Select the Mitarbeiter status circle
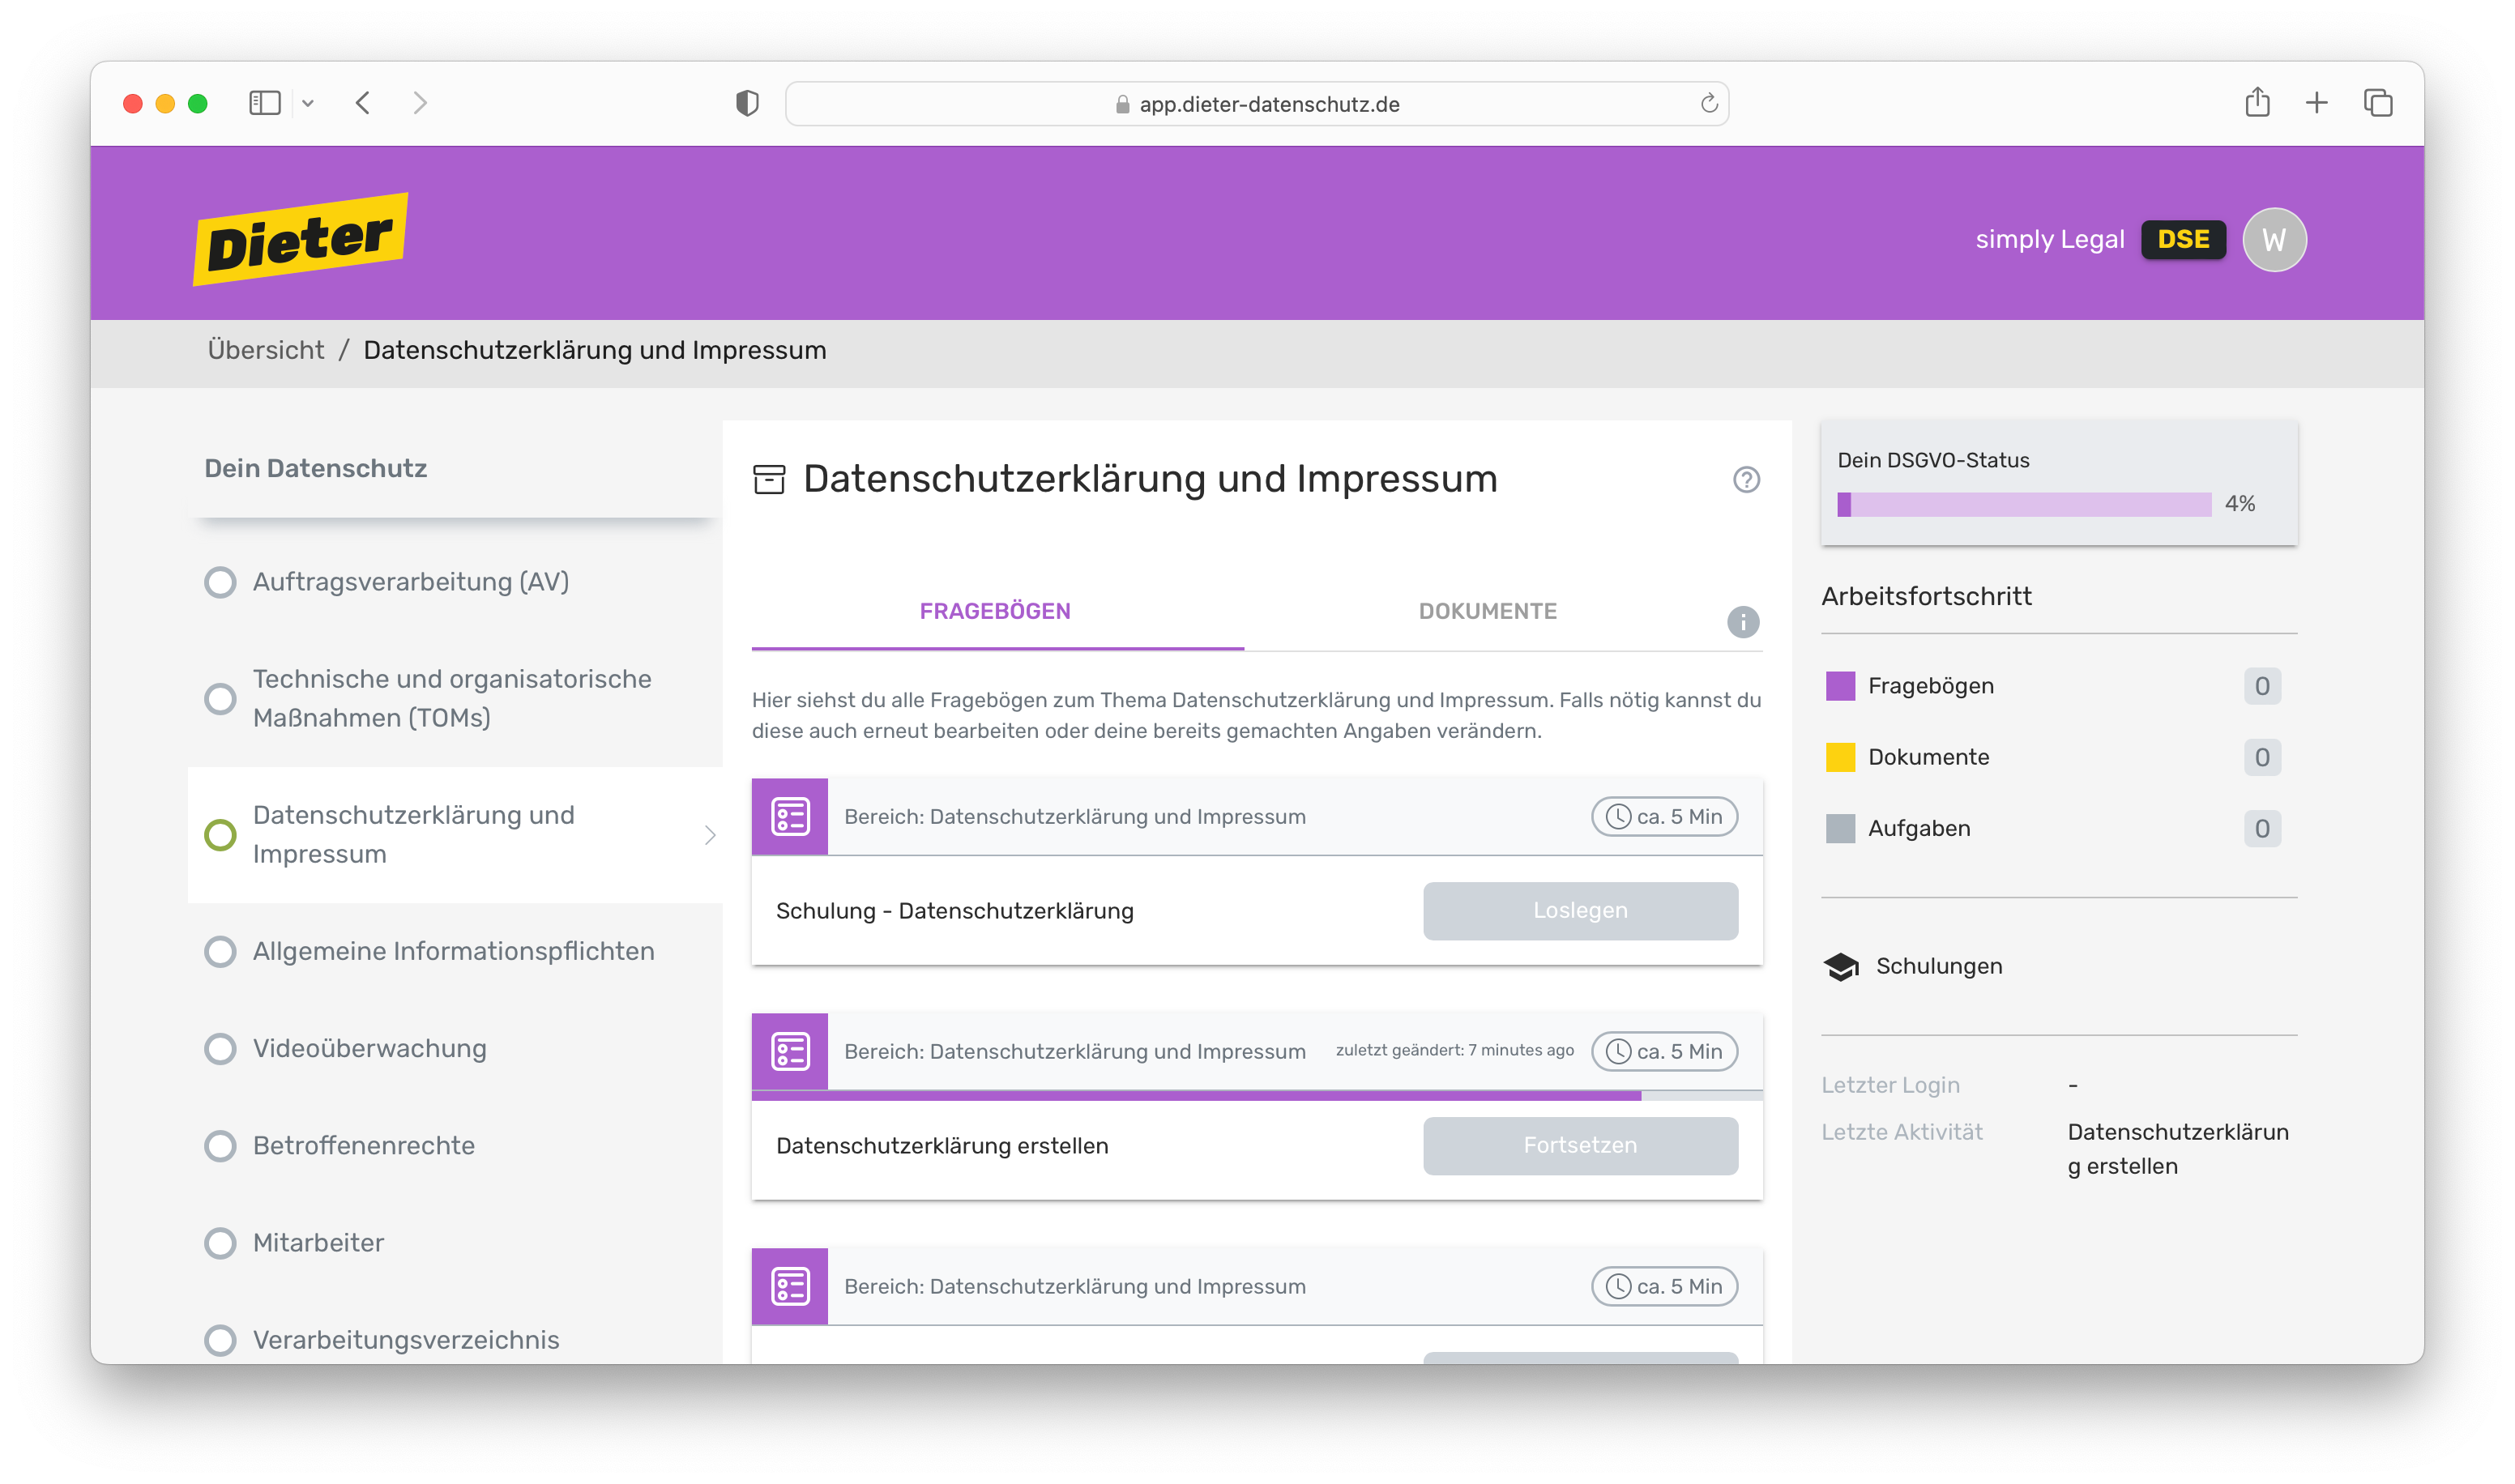Screen dimensions: 2515x1484 tap(220, 1243)
